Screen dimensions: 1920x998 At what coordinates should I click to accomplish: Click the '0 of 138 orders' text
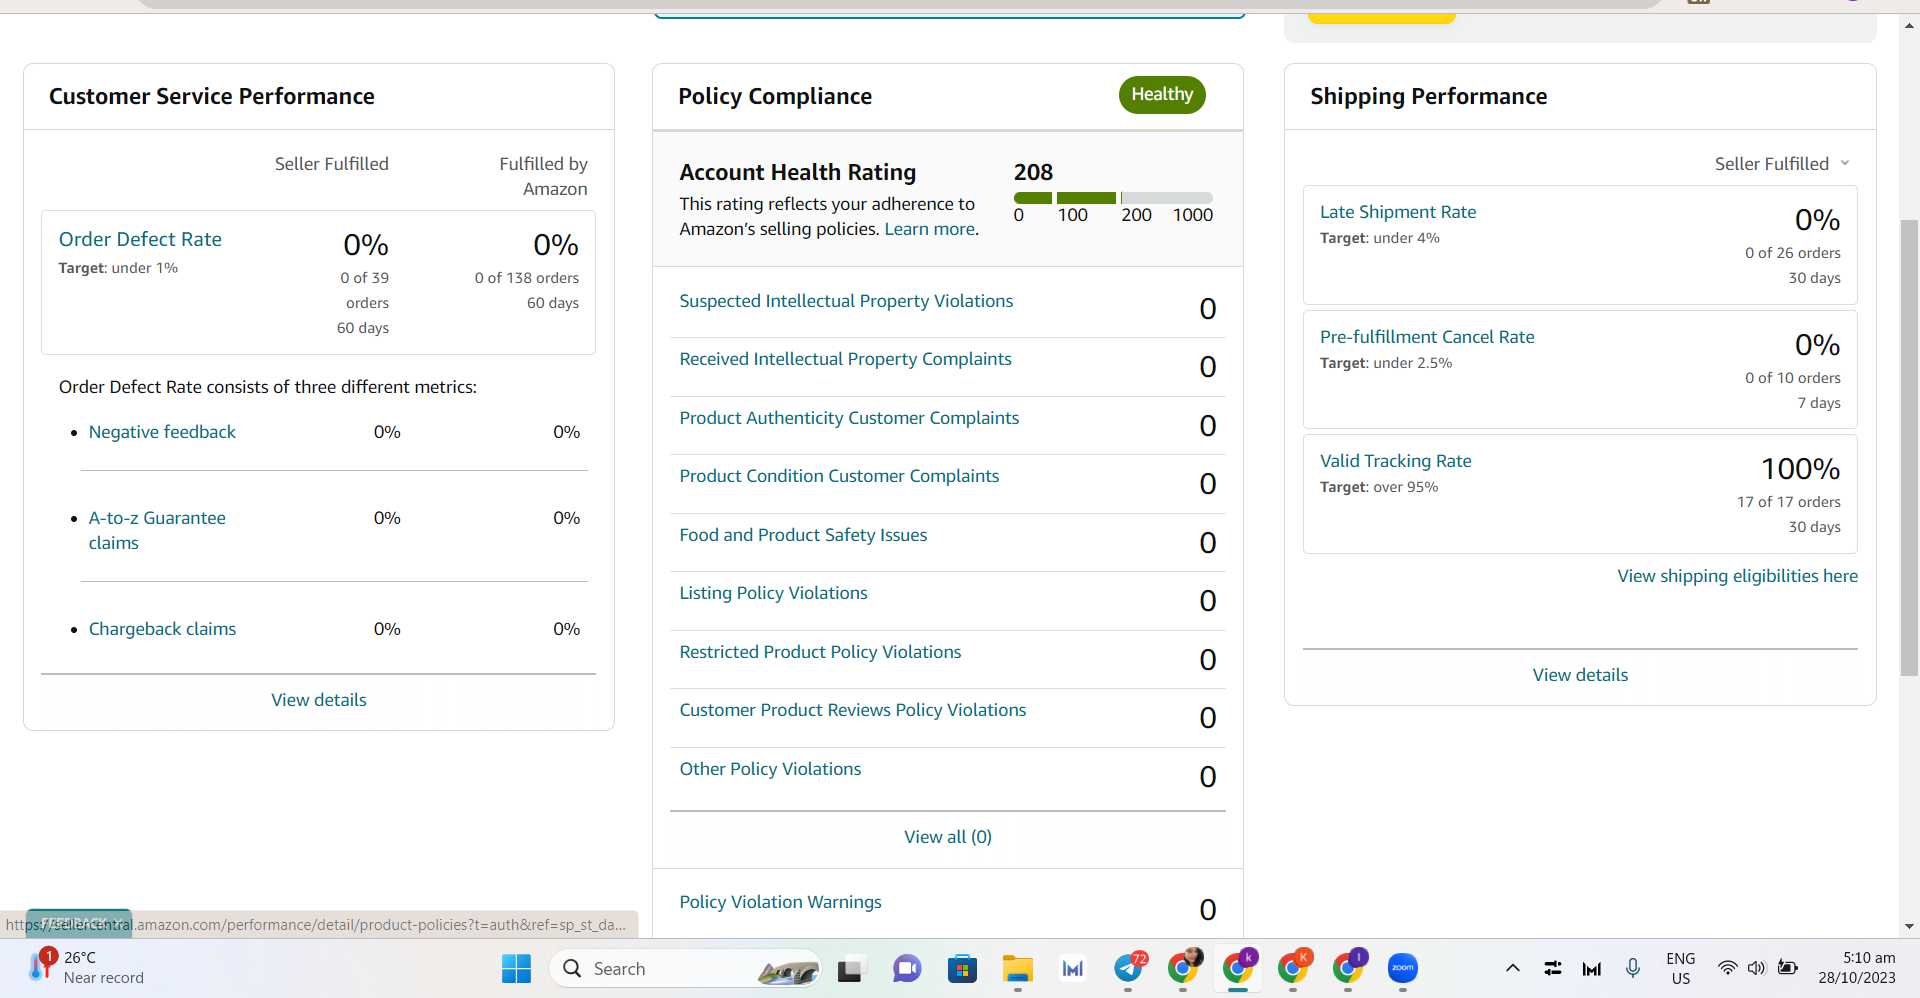point(527,278)
